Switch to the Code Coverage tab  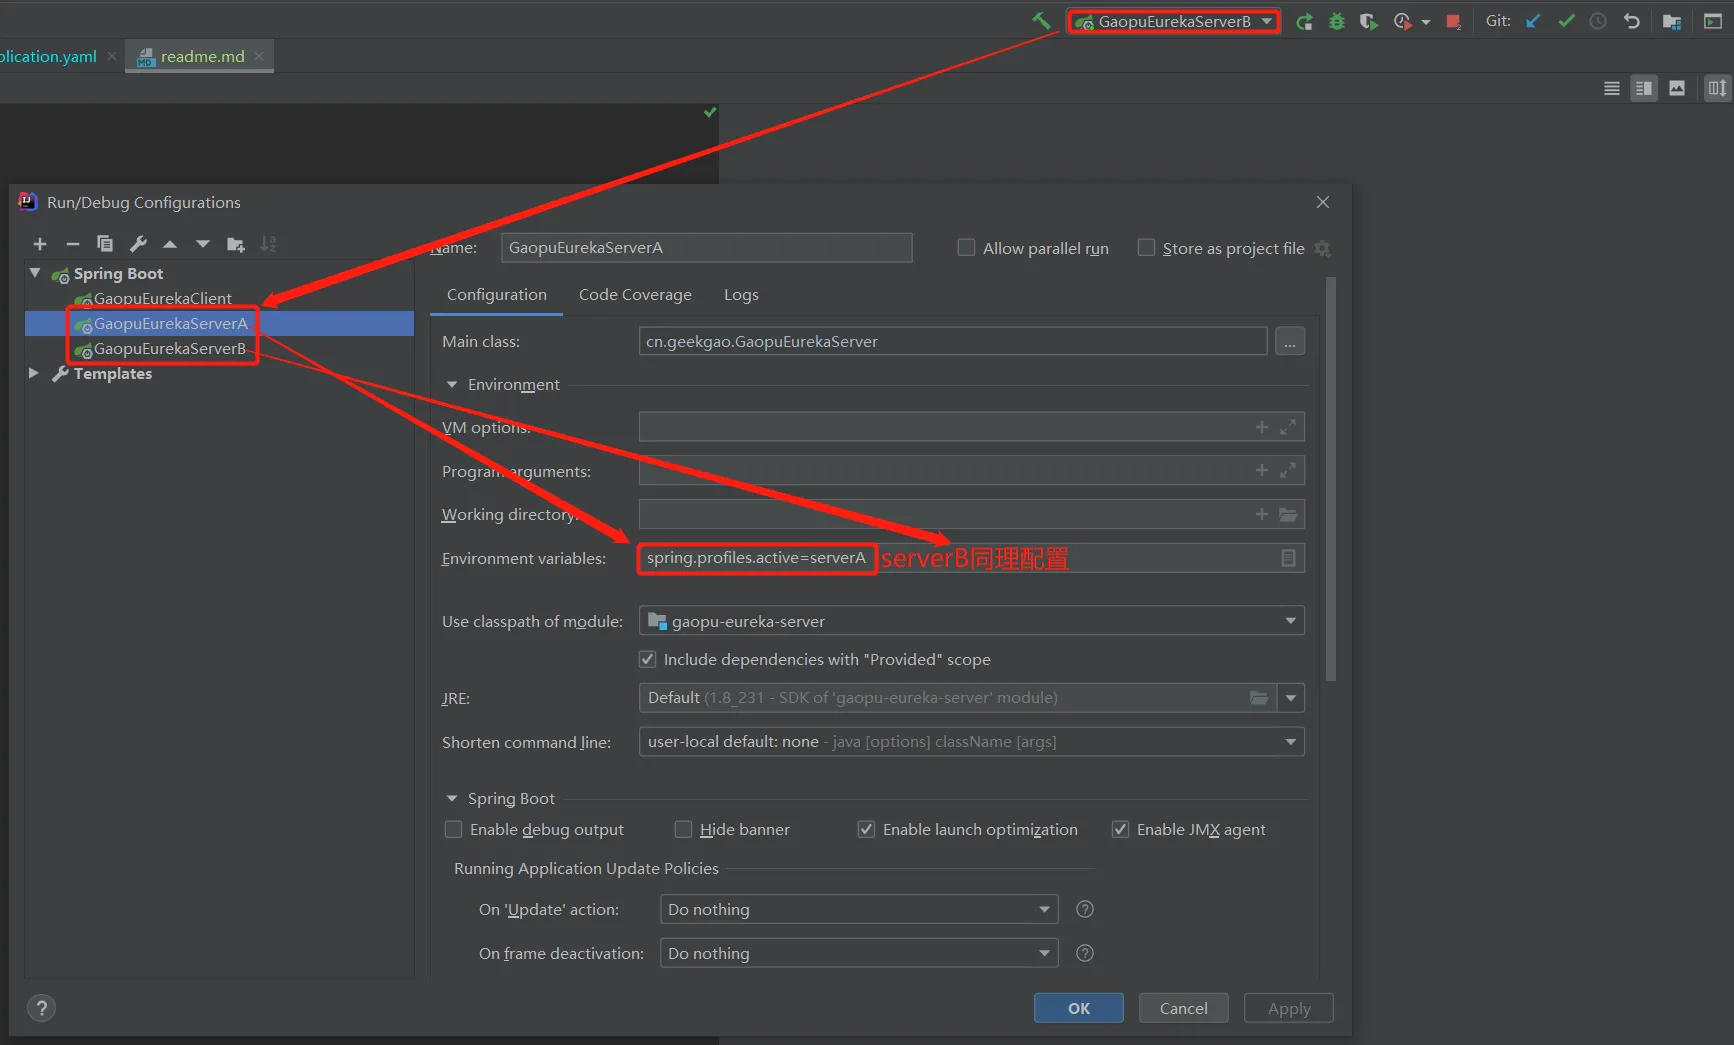coord(635,295)
